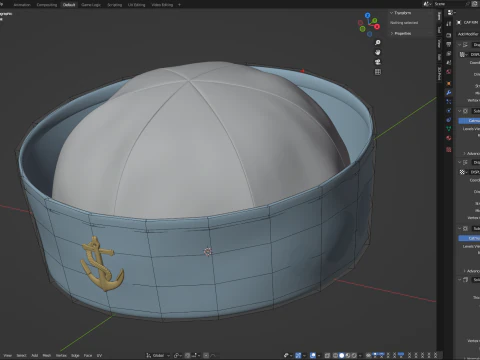Switch to the Compositing workspace tab
The image size is (480, 360).
click(47, 5)
